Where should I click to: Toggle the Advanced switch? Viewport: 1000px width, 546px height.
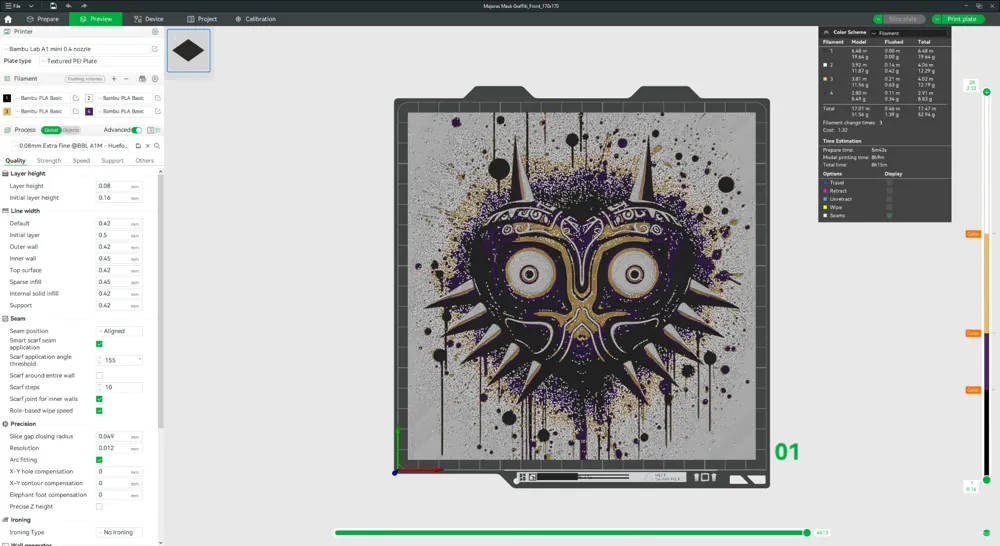(x=136, y=130)
